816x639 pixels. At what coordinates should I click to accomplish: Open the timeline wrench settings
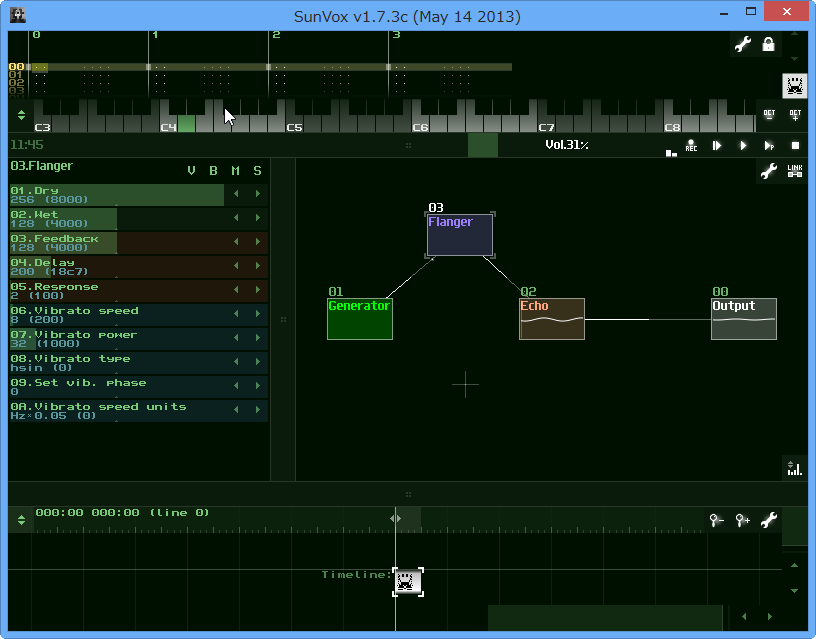[x=769, y=520]
